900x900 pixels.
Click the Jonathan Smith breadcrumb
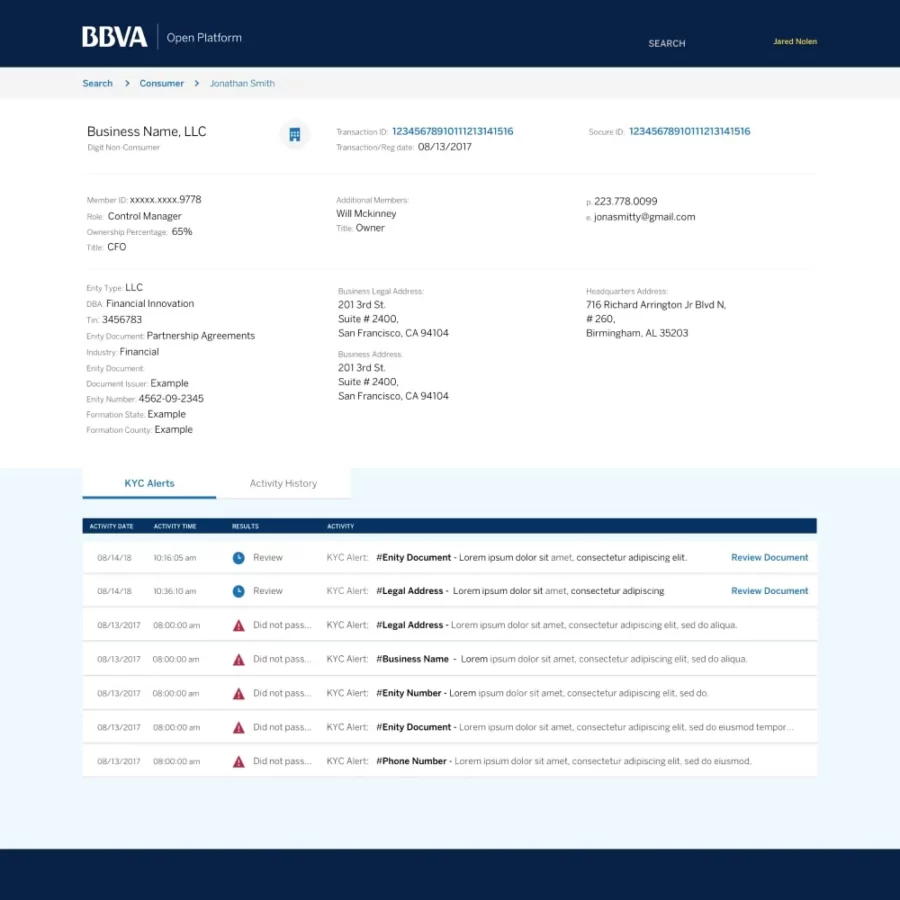(242, 83)
